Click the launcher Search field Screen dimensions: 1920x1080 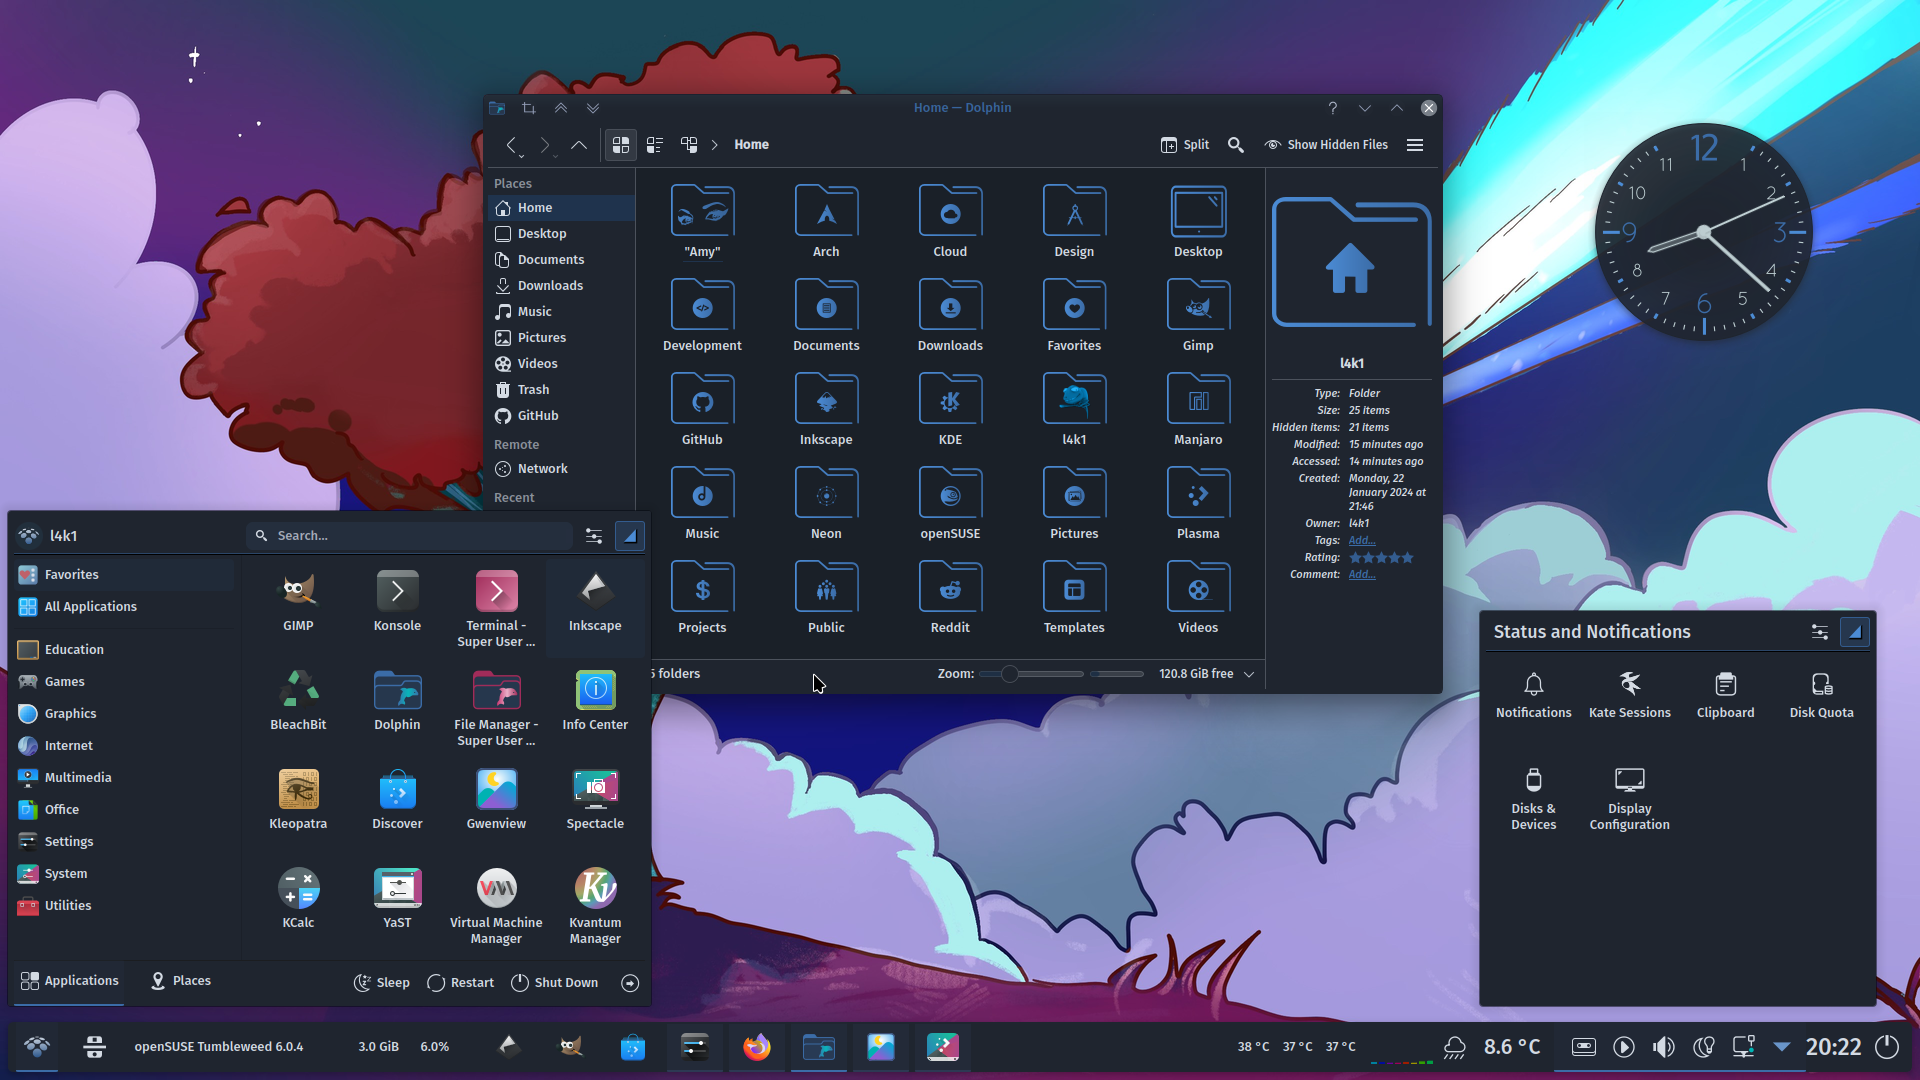(x=410, y=536)
